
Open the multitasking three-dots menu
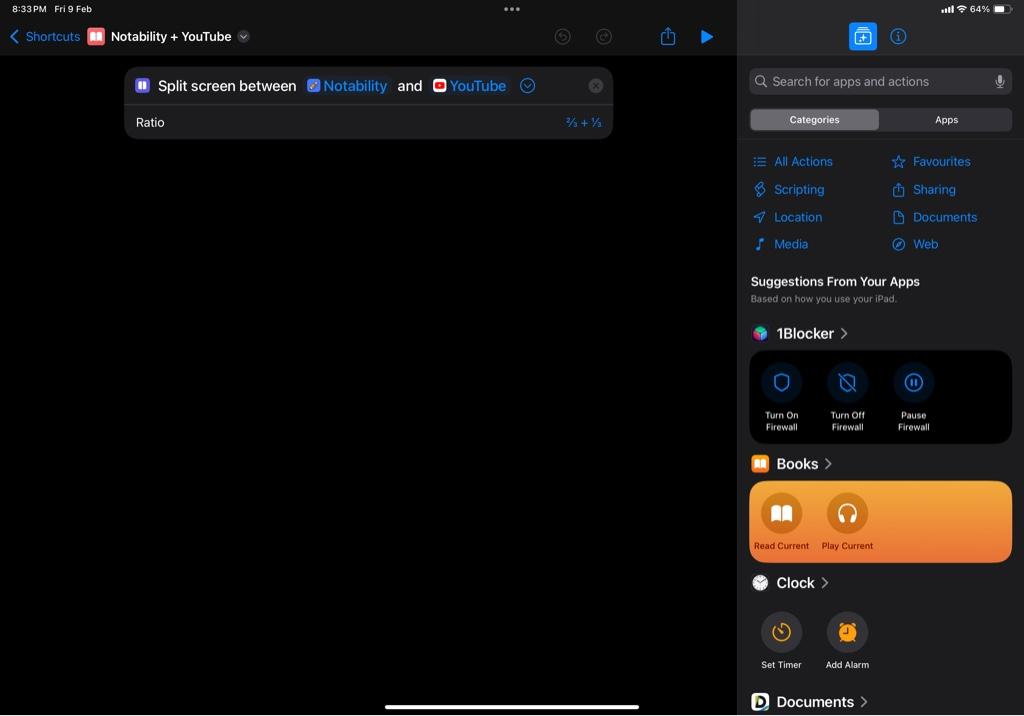[512, 9]
